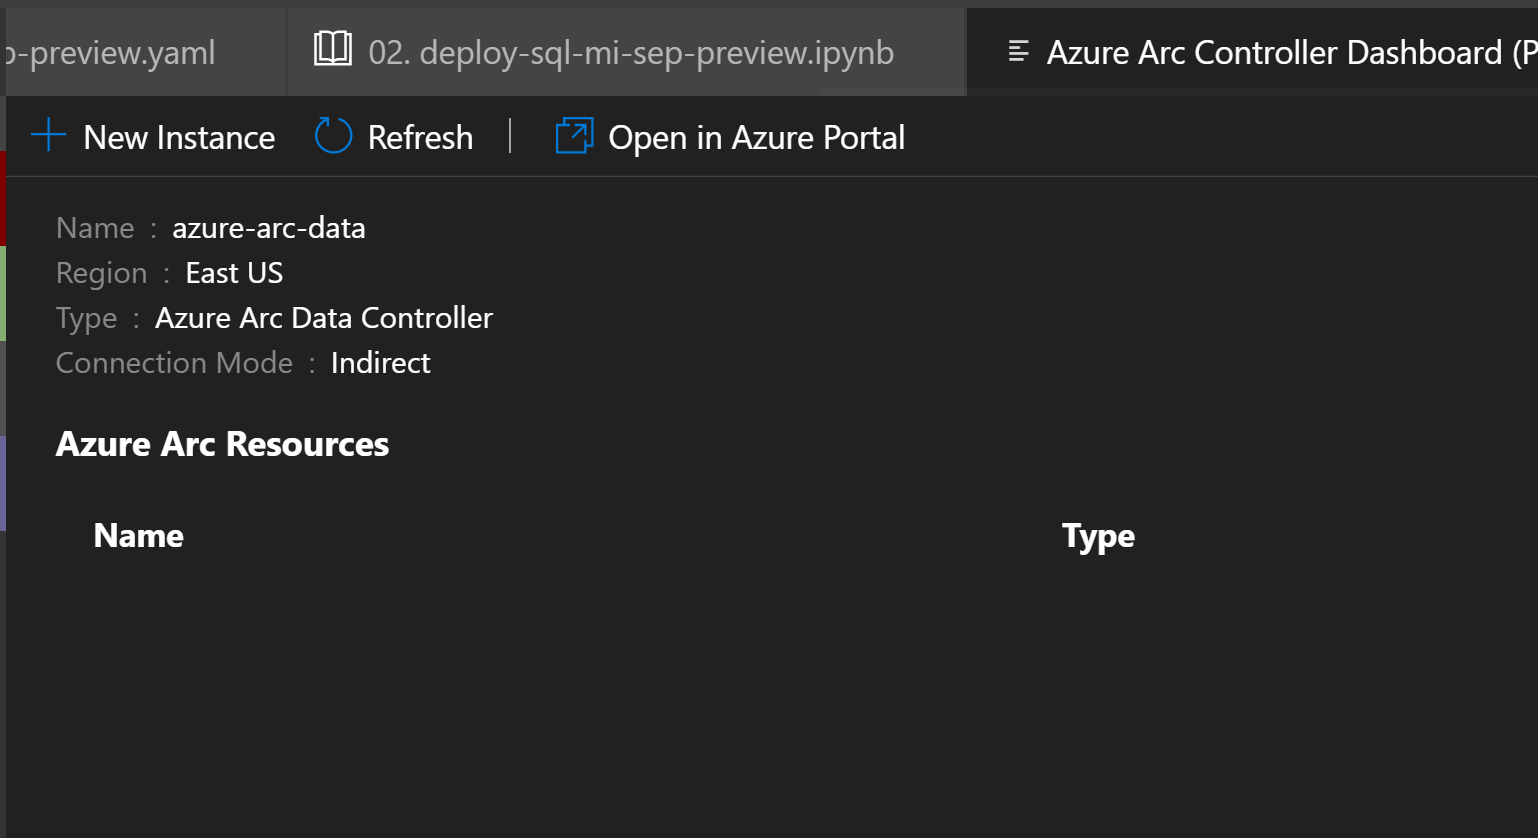Viewport: 1538px width, 838px height.
Task: Open the controller in Azure Portal
Action: tap(756, 137)
